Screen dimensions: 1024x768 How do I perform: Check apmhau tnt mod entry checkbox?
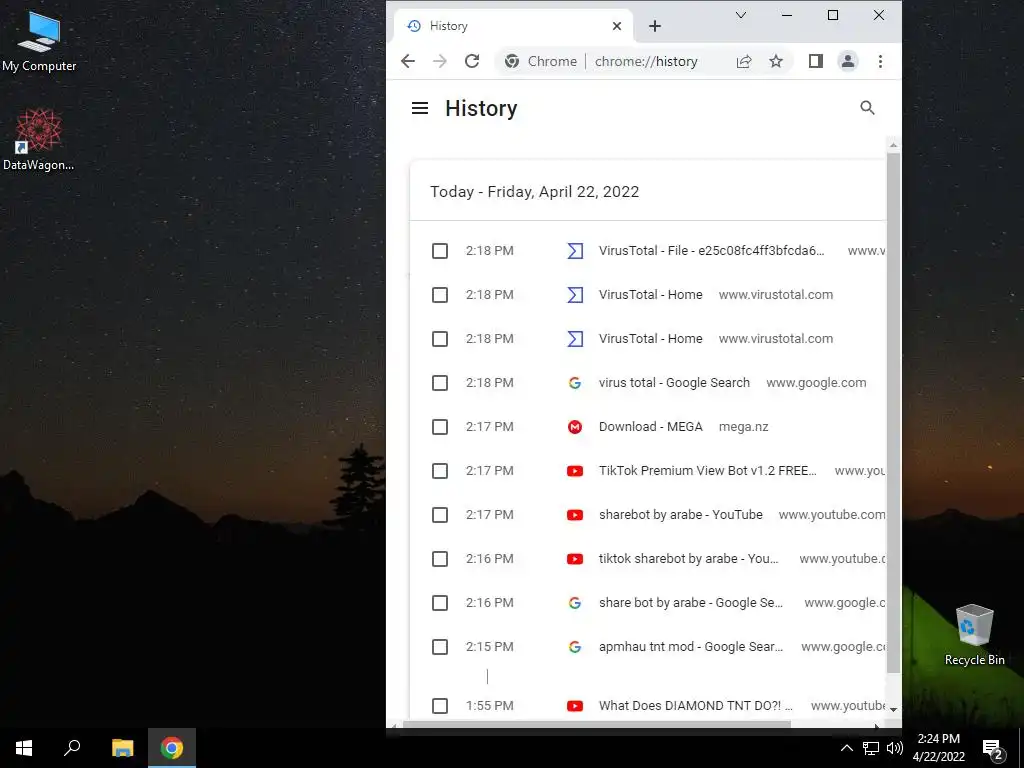[x=440, y=647]
